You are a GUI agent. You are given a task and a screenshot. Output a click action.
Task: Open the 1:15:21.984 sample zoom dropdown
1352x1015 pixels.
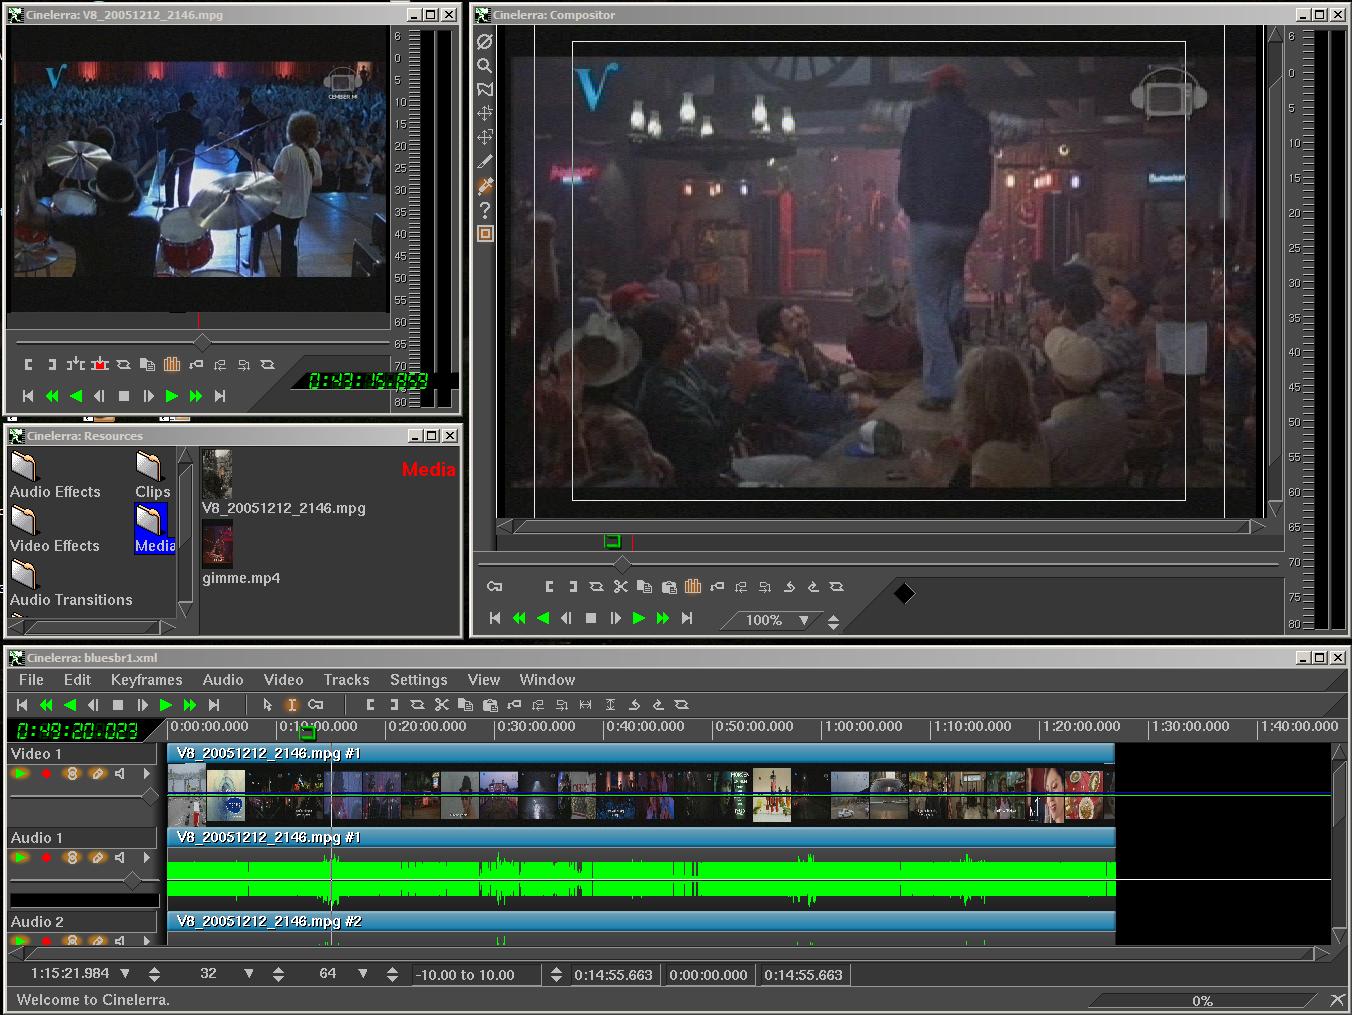click(125, 973)
